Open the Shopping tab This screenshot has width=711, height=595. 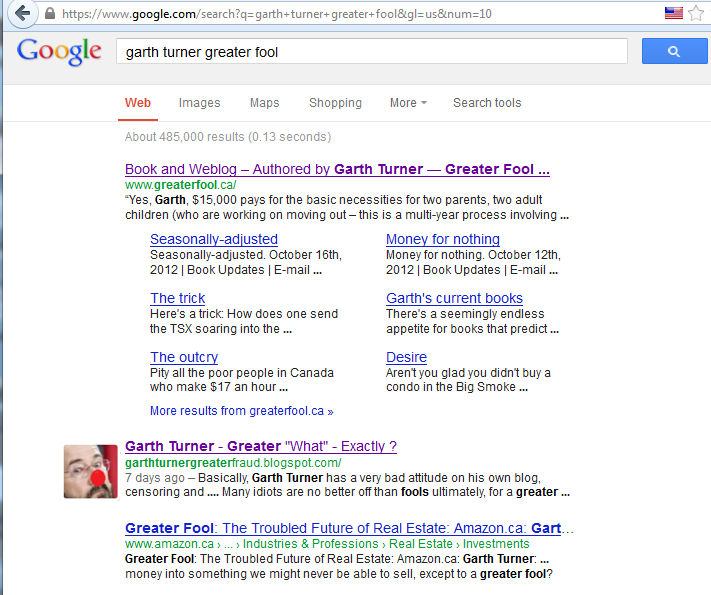[336, 103]
